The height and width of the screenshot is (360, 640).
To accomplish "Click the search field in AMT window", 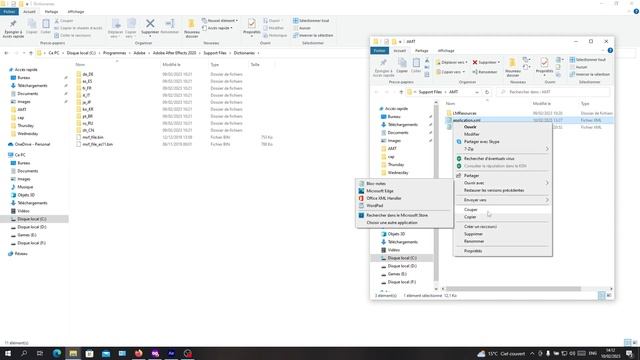I will 553,92.
